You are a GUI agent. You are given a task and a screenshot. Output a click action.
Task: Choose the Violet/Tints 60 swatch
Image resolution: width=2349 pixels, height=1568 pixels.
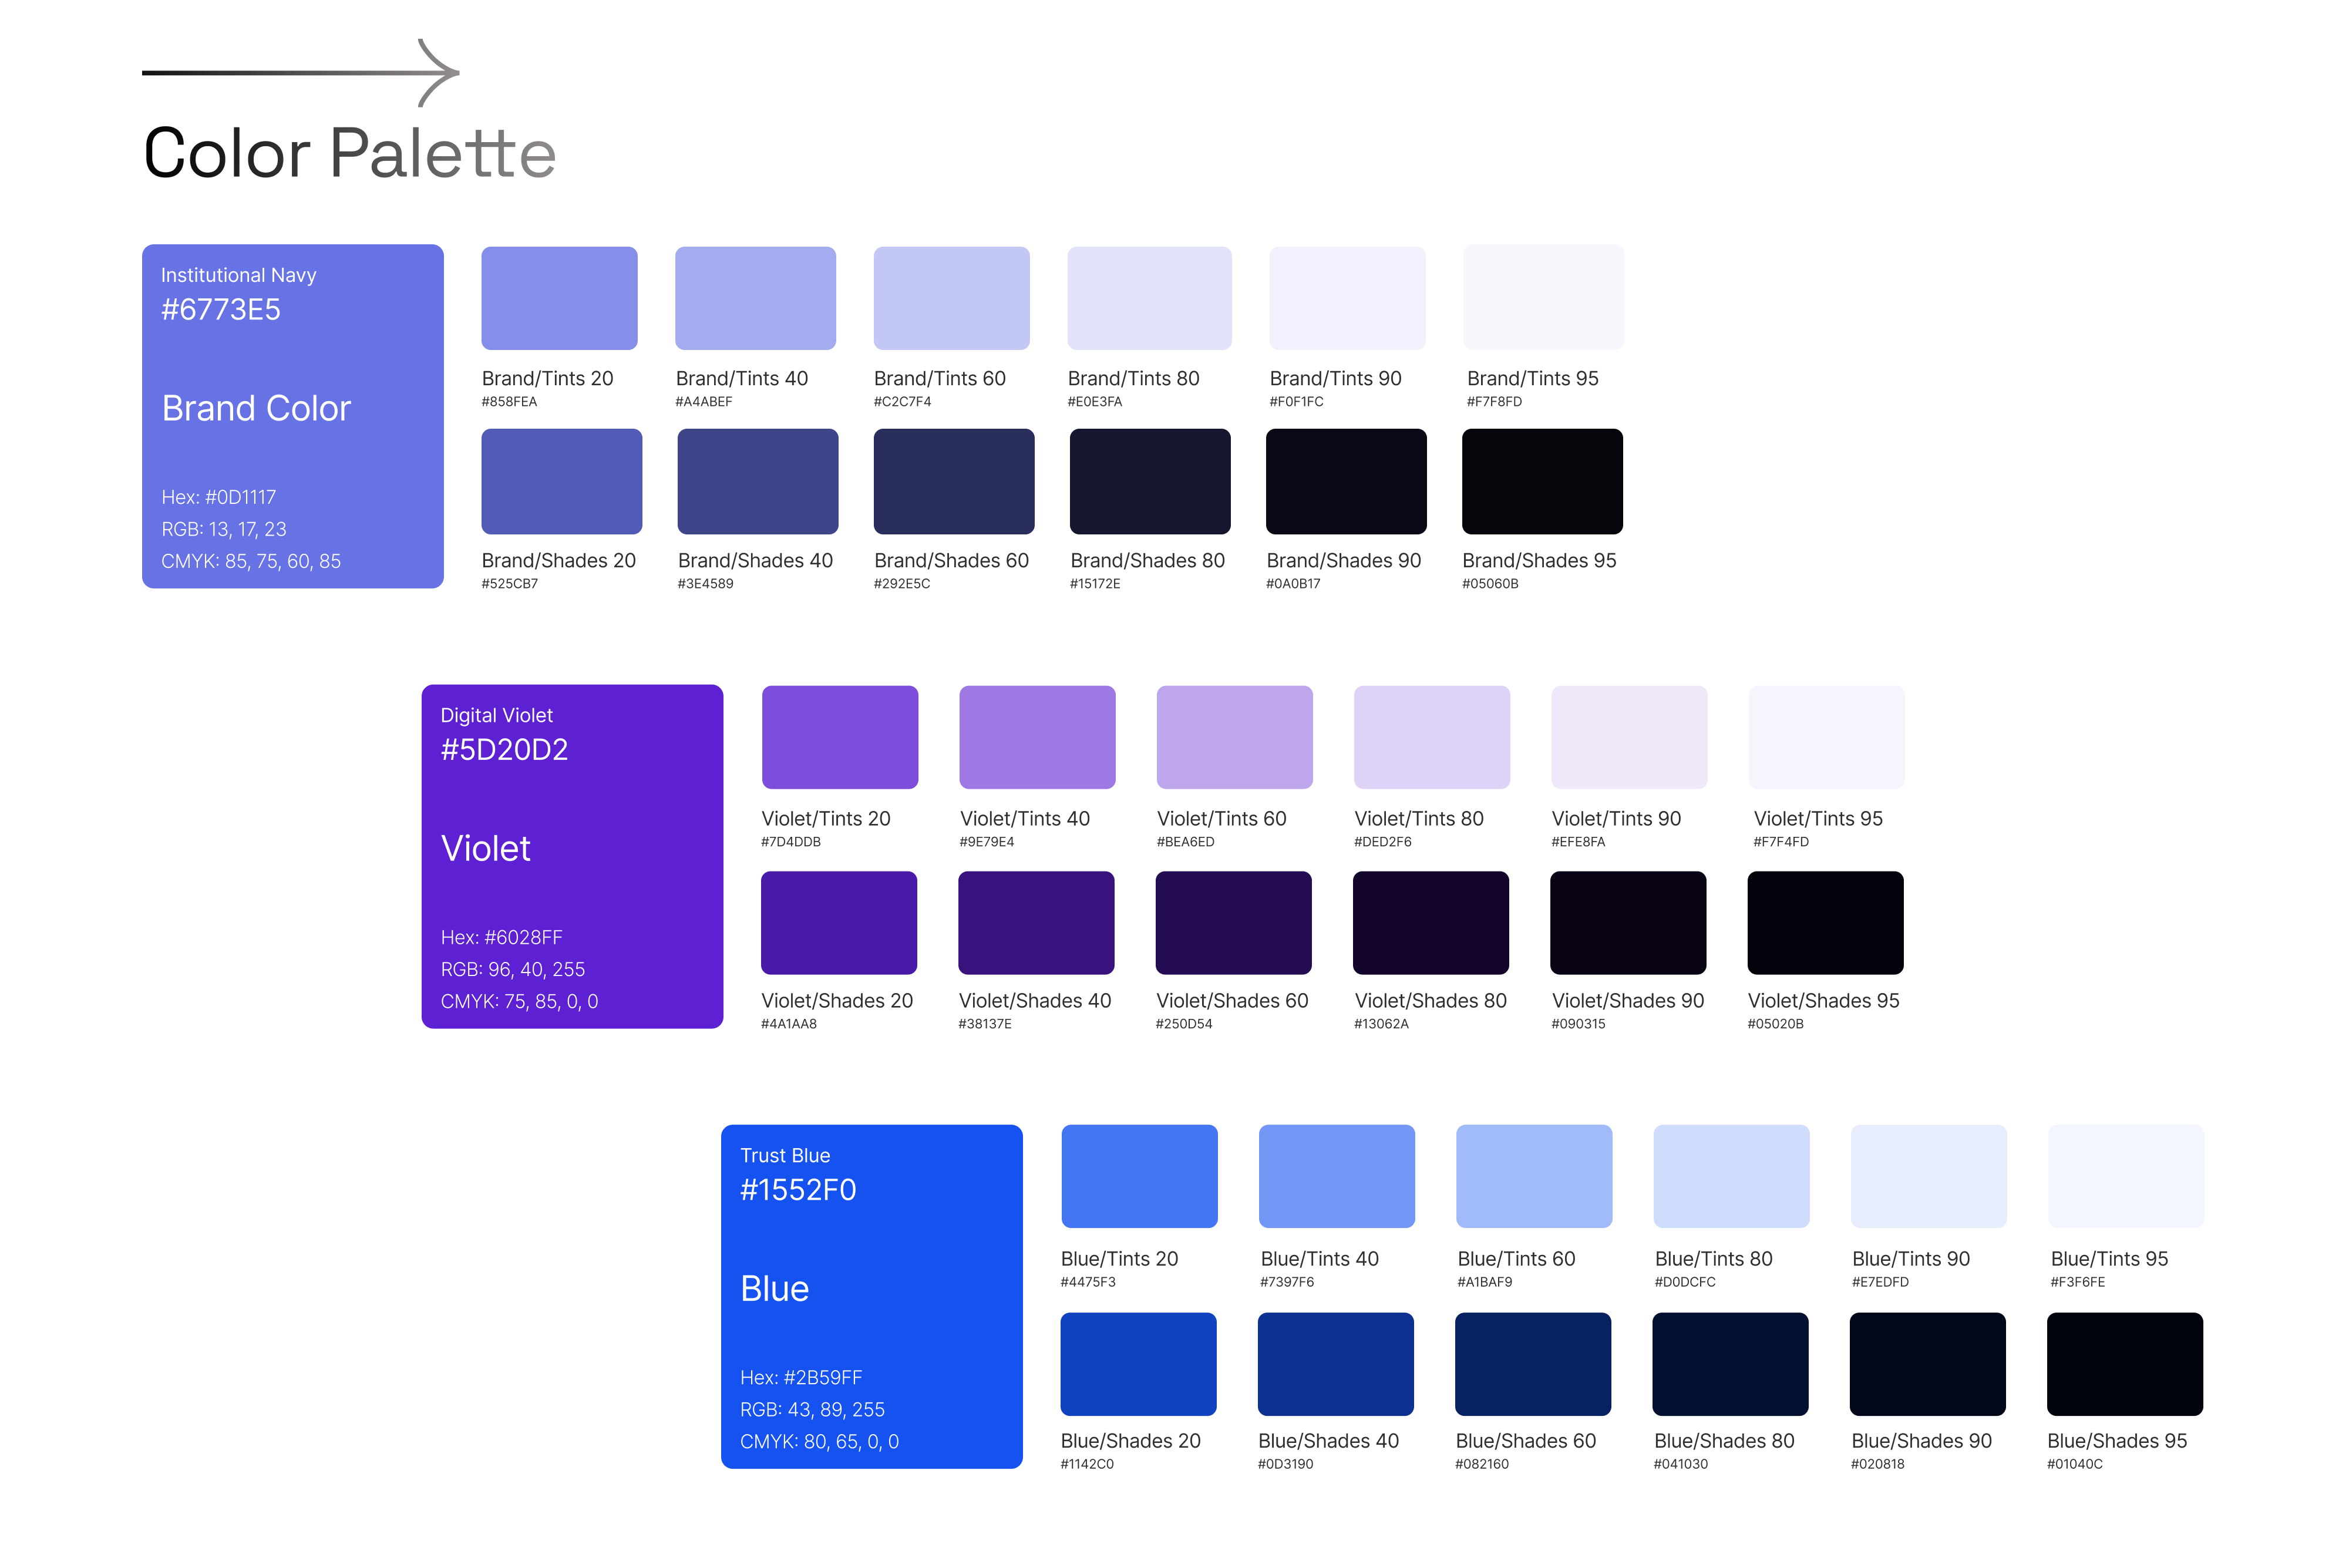1234,737
